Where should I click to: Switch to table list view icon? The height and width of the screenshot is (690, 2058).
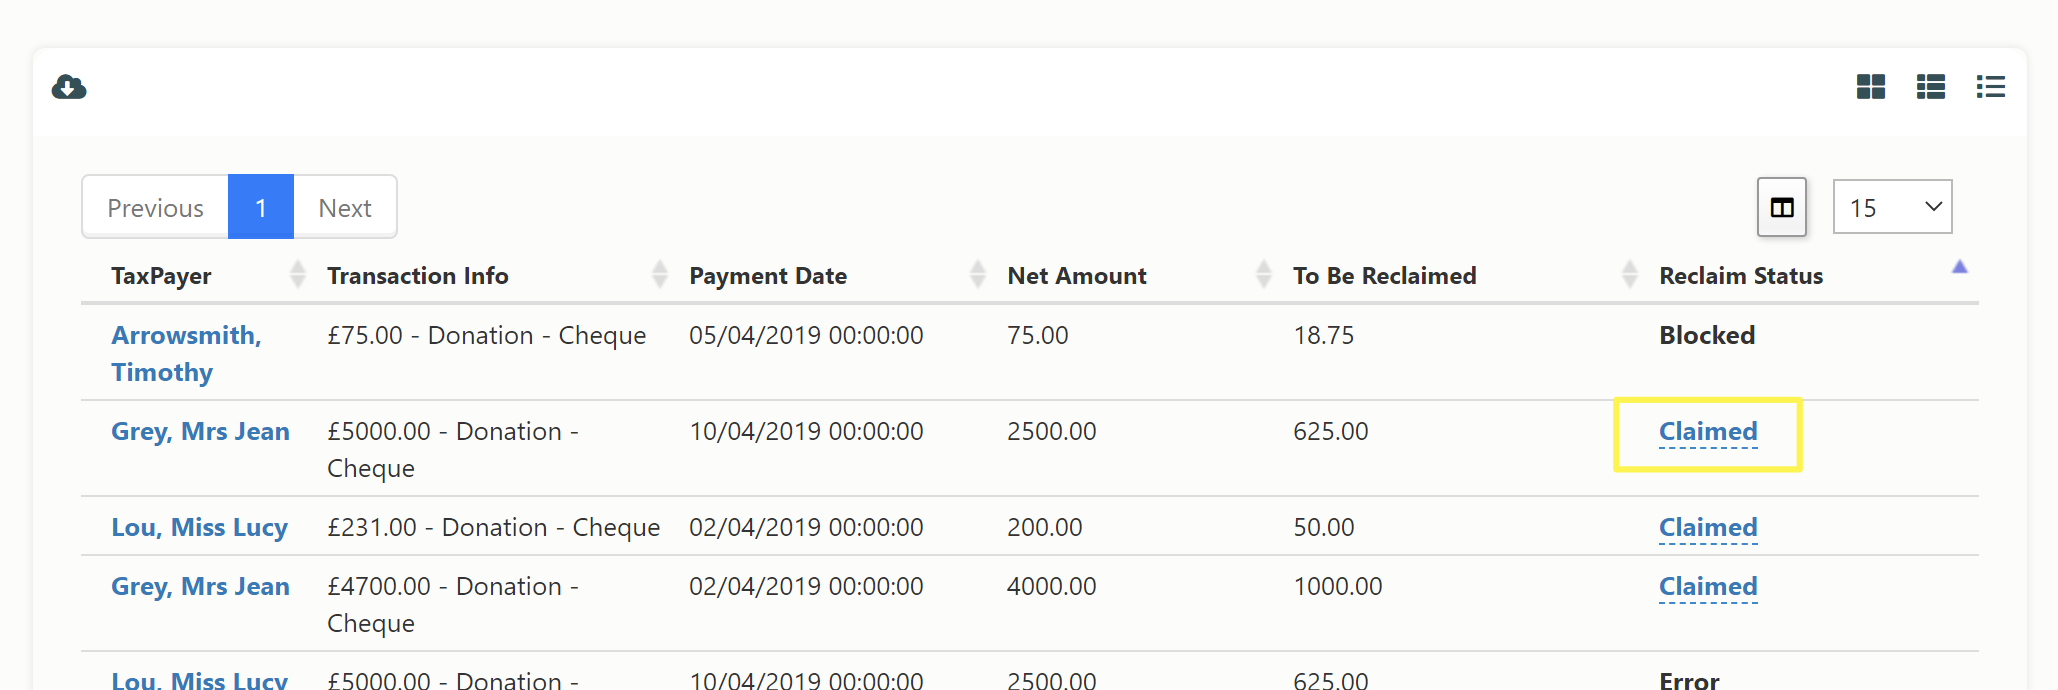coord(1930,87)
